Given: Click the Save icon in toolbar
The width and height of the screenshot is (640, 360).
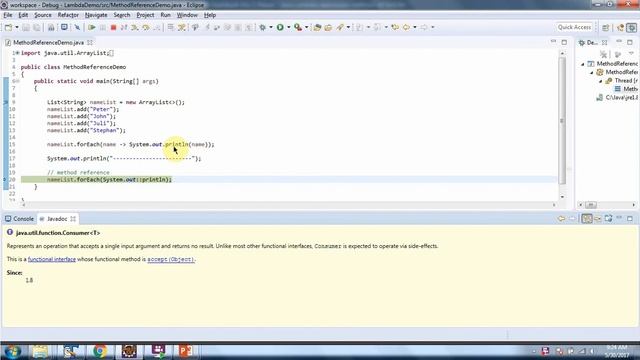Looking at the screenshot, I should tap(26, 27).
